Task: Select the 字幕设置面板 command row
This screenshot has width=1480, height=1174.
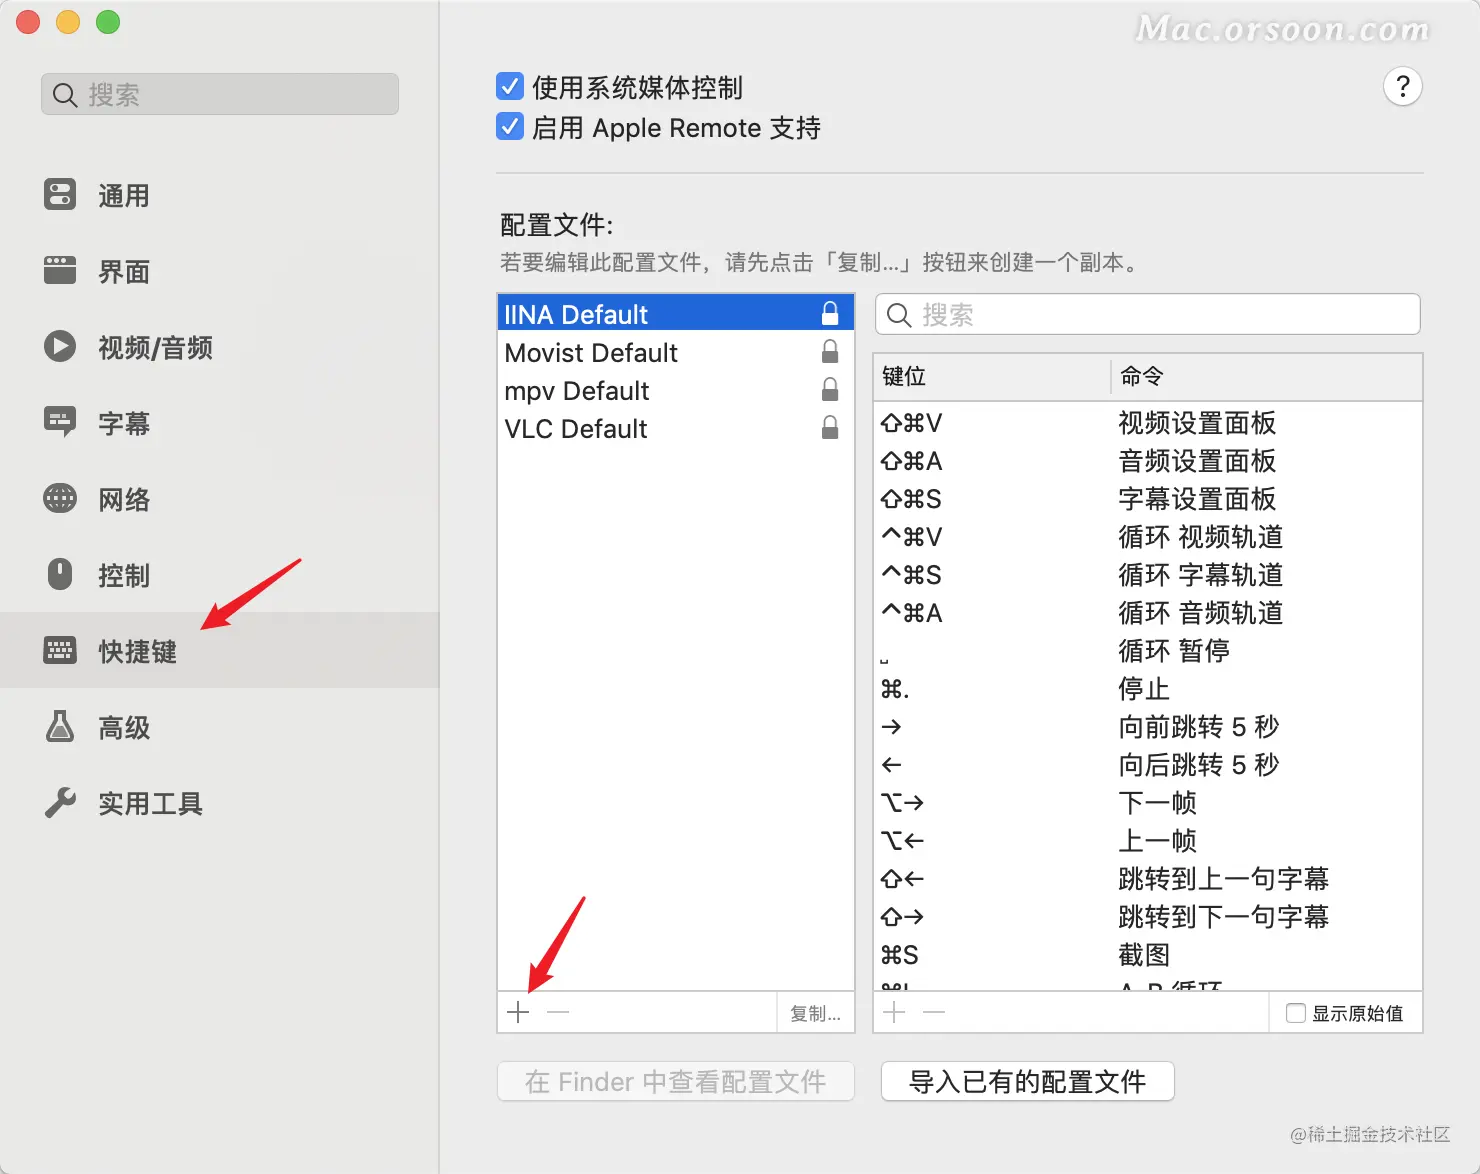Action: 1148,499
